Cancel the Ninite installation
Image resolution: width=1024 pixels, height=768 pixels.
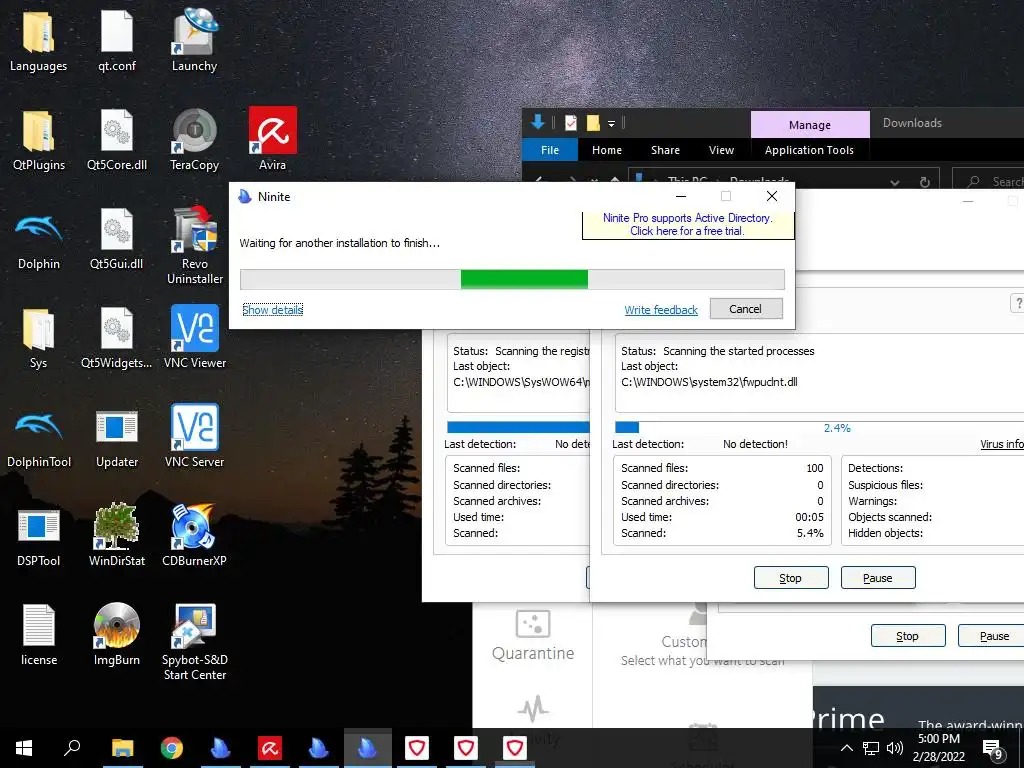[x=746, y=309]
